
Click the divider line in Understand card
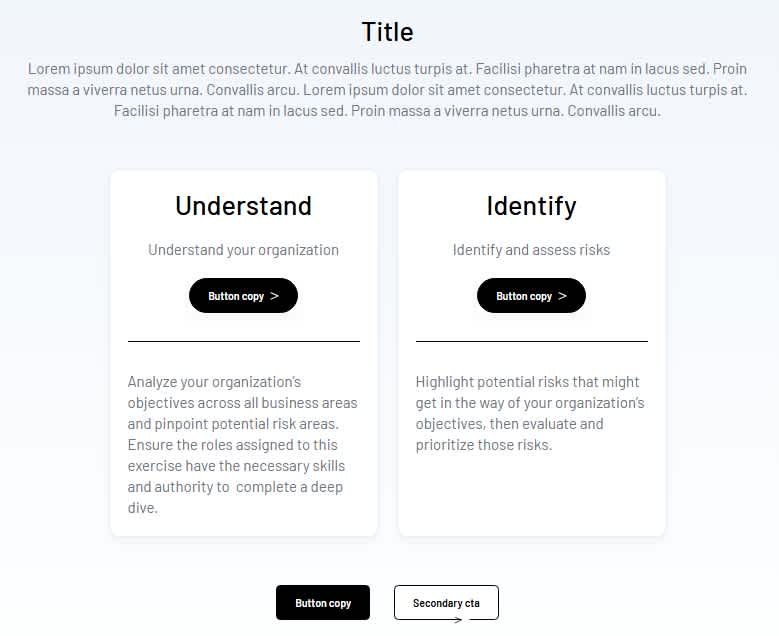[x=243, y=341]
